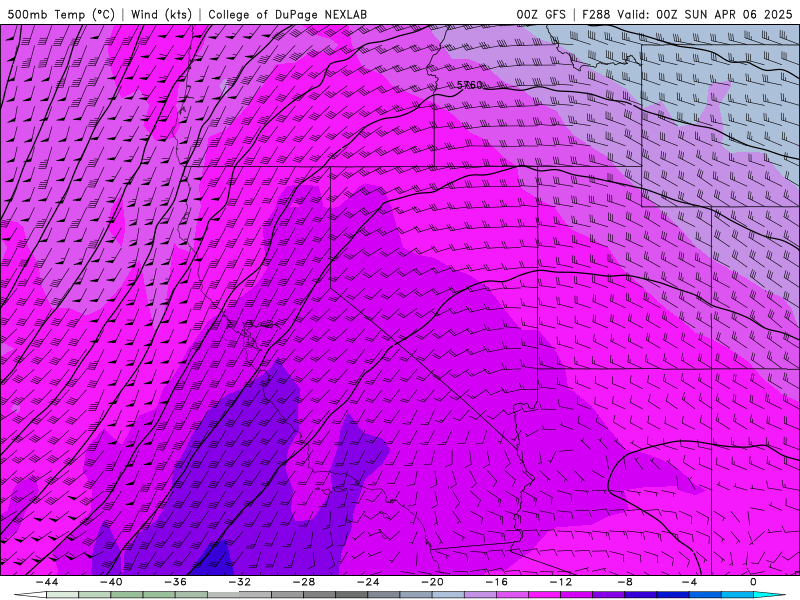
Task: Click the -8 colorbar tick label
Action: point(625,582)
